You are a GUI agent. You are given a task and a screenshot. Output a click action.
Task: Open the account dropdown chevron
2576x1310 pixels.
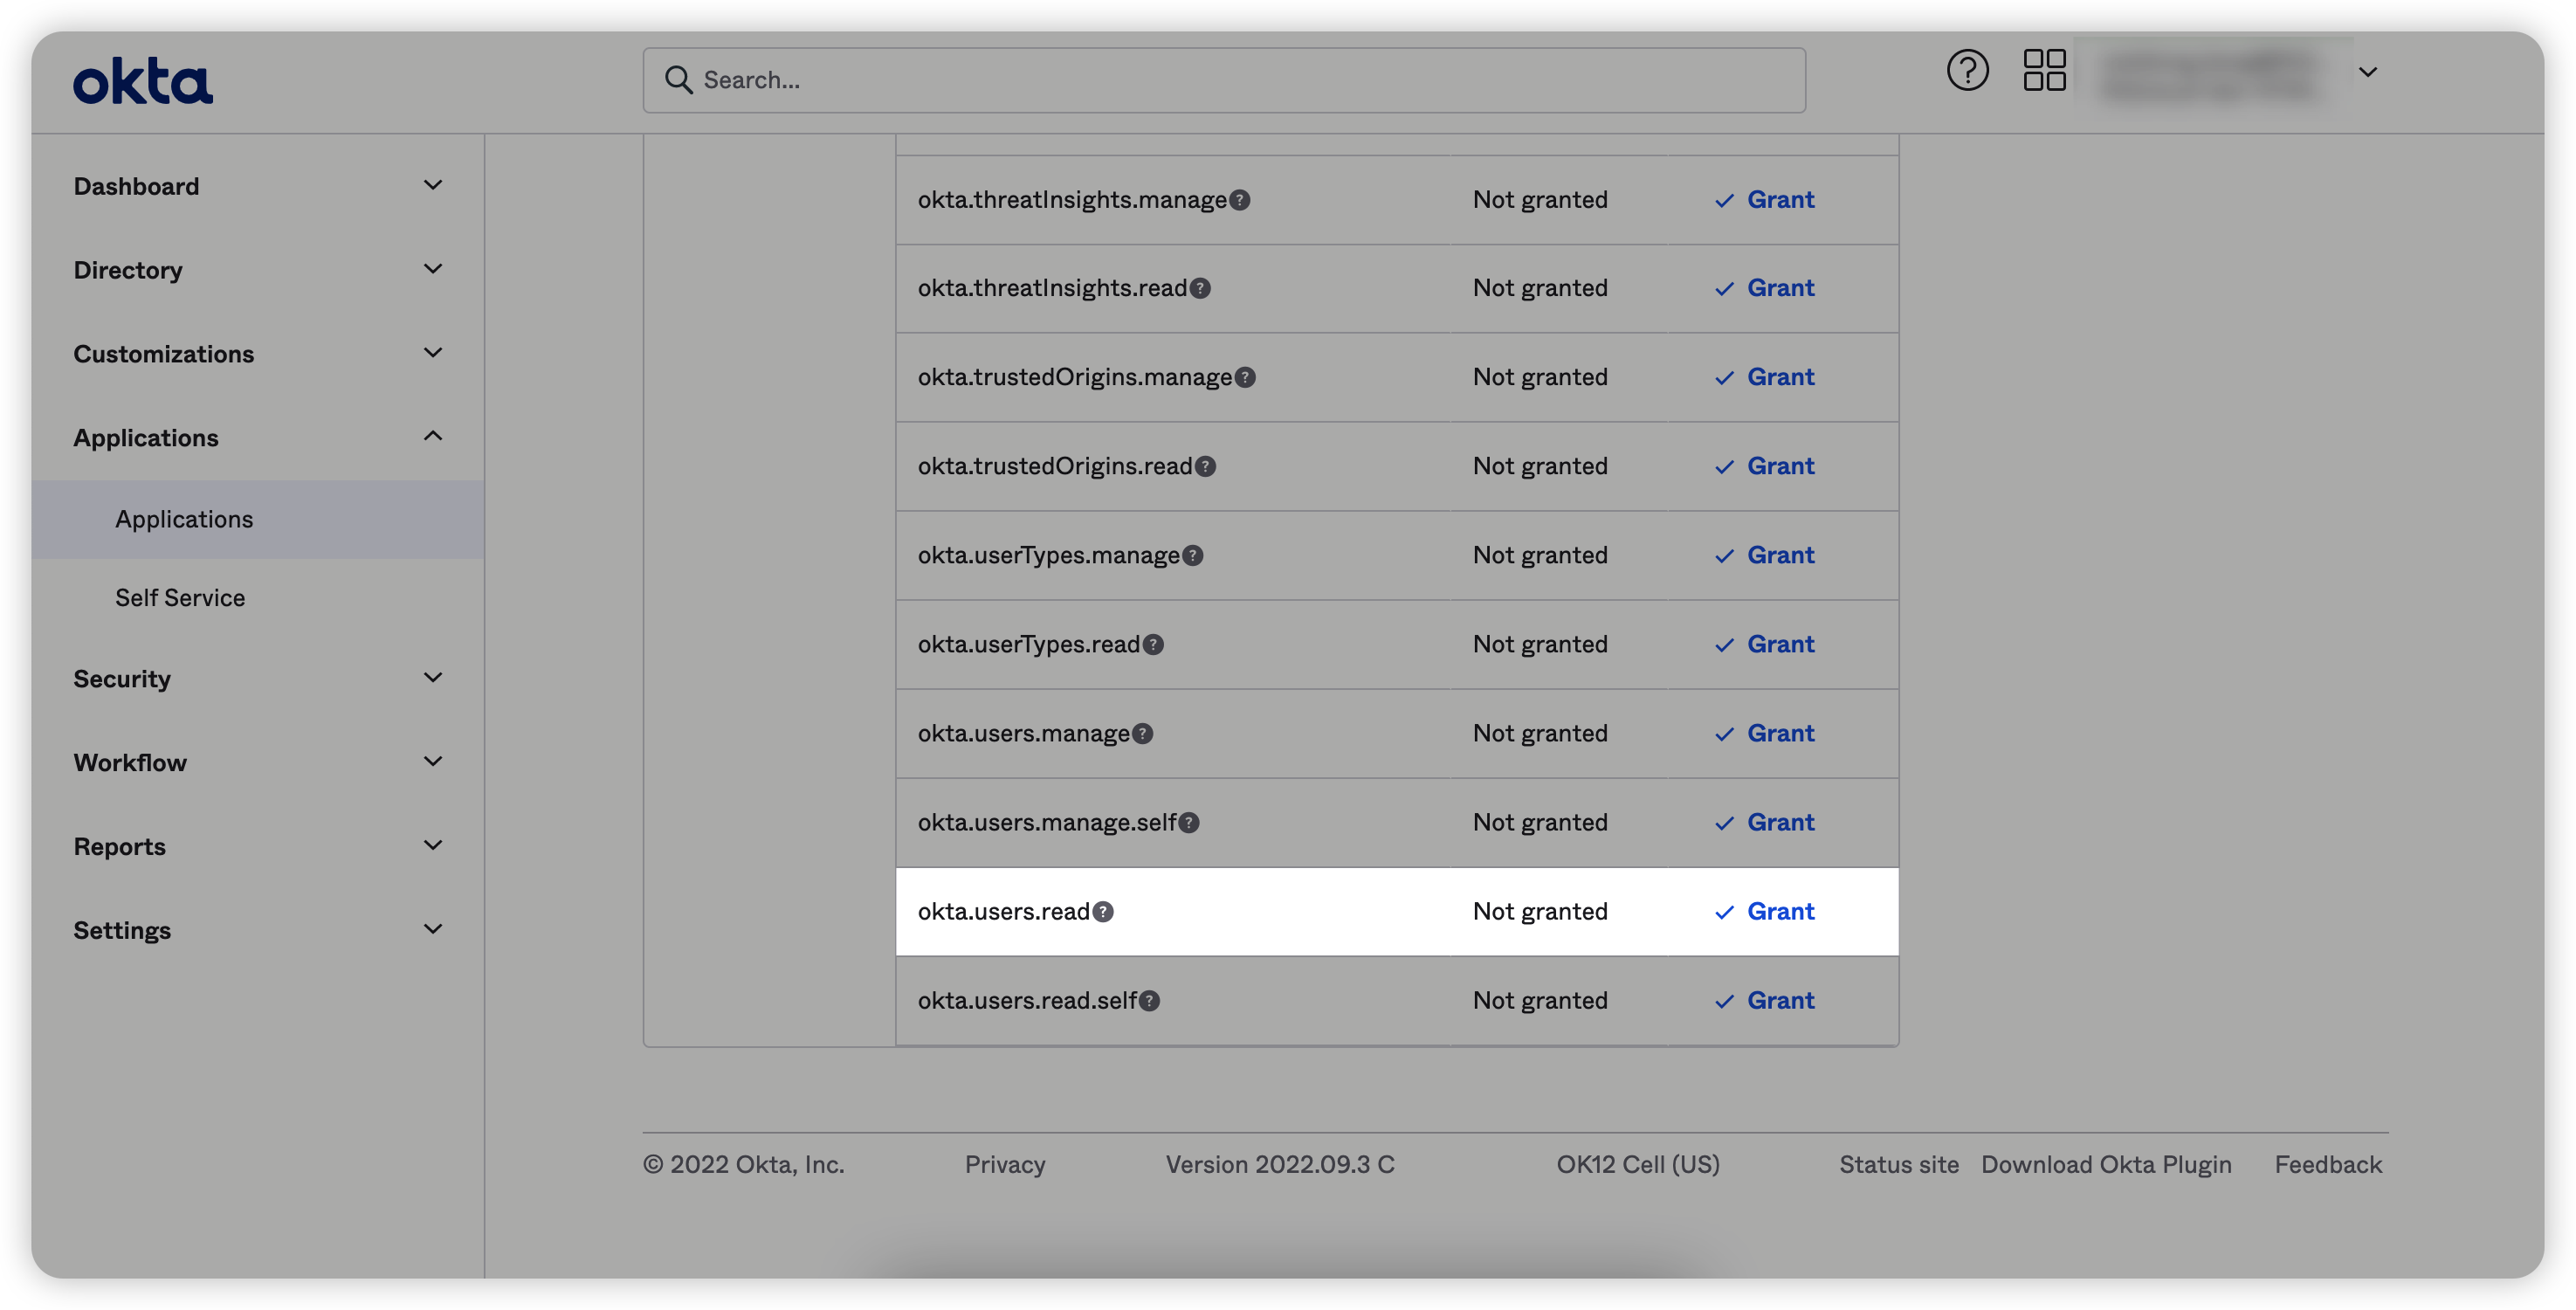click(x=2367, y=72)
